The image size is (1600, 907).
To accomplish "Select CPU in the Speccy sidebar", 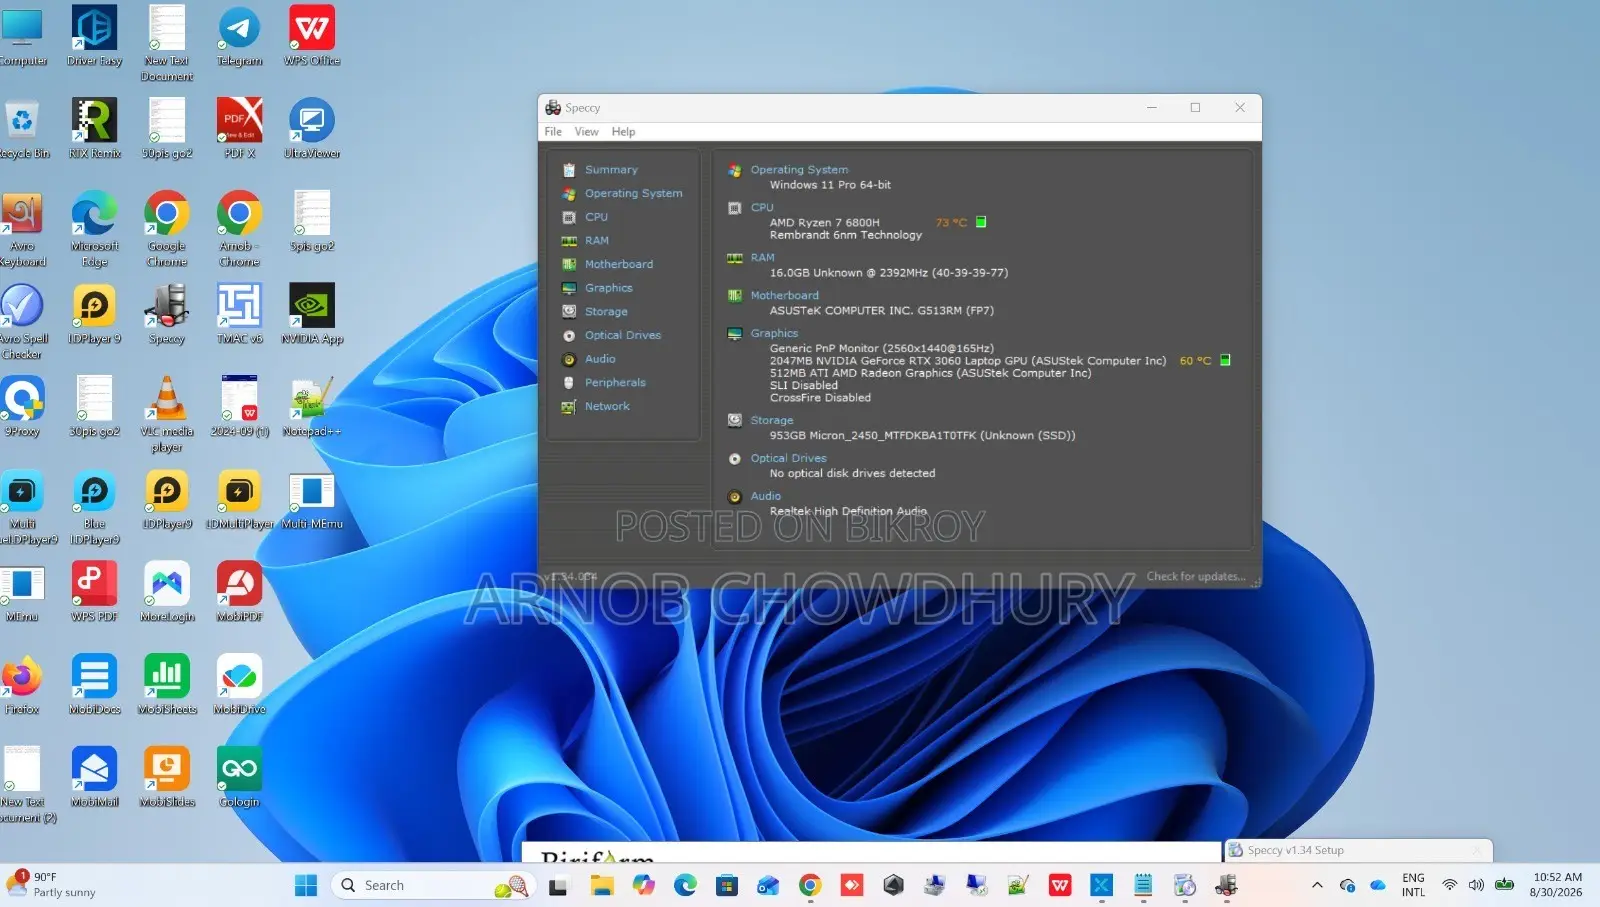I will click(596, 217).
